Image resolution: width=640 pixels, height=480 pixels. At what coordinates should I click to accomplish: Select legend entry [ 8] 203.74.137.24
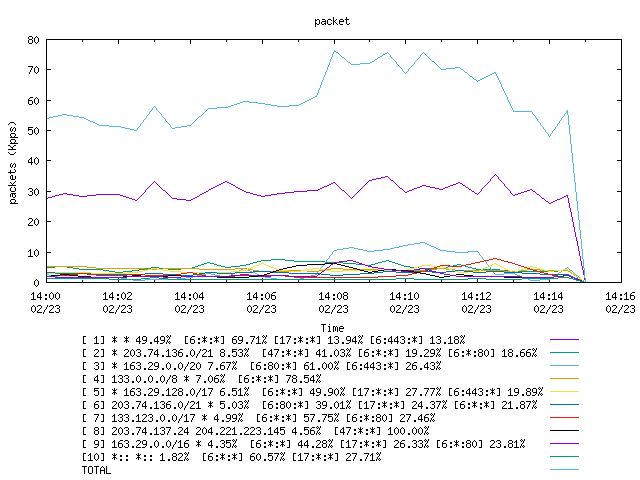(256, 431)
